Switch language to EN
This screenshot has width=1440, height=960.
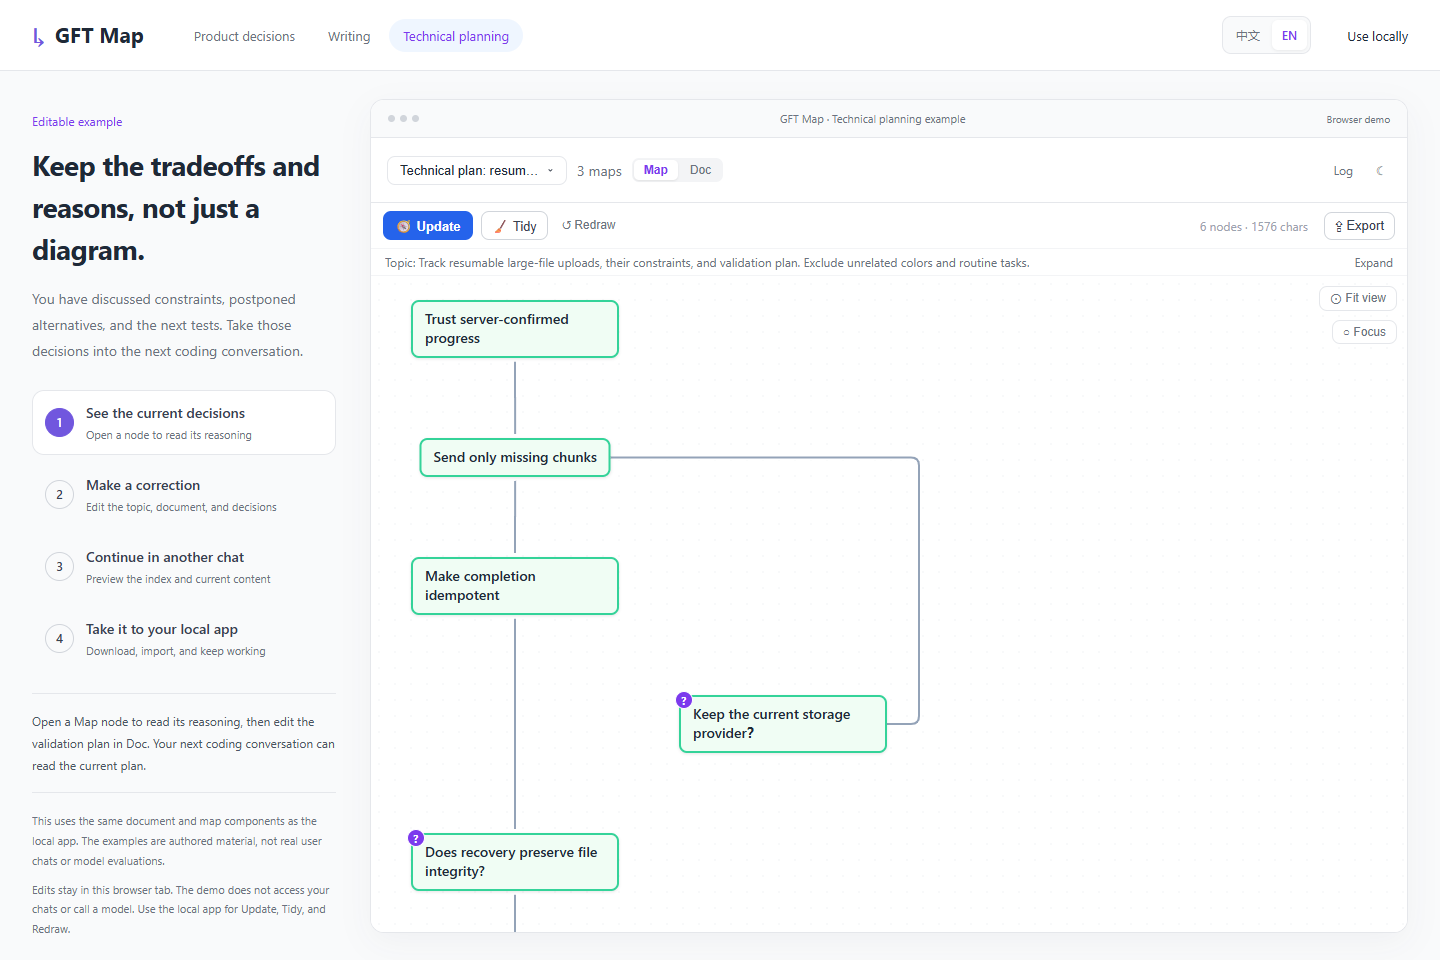coord(1289,36)
